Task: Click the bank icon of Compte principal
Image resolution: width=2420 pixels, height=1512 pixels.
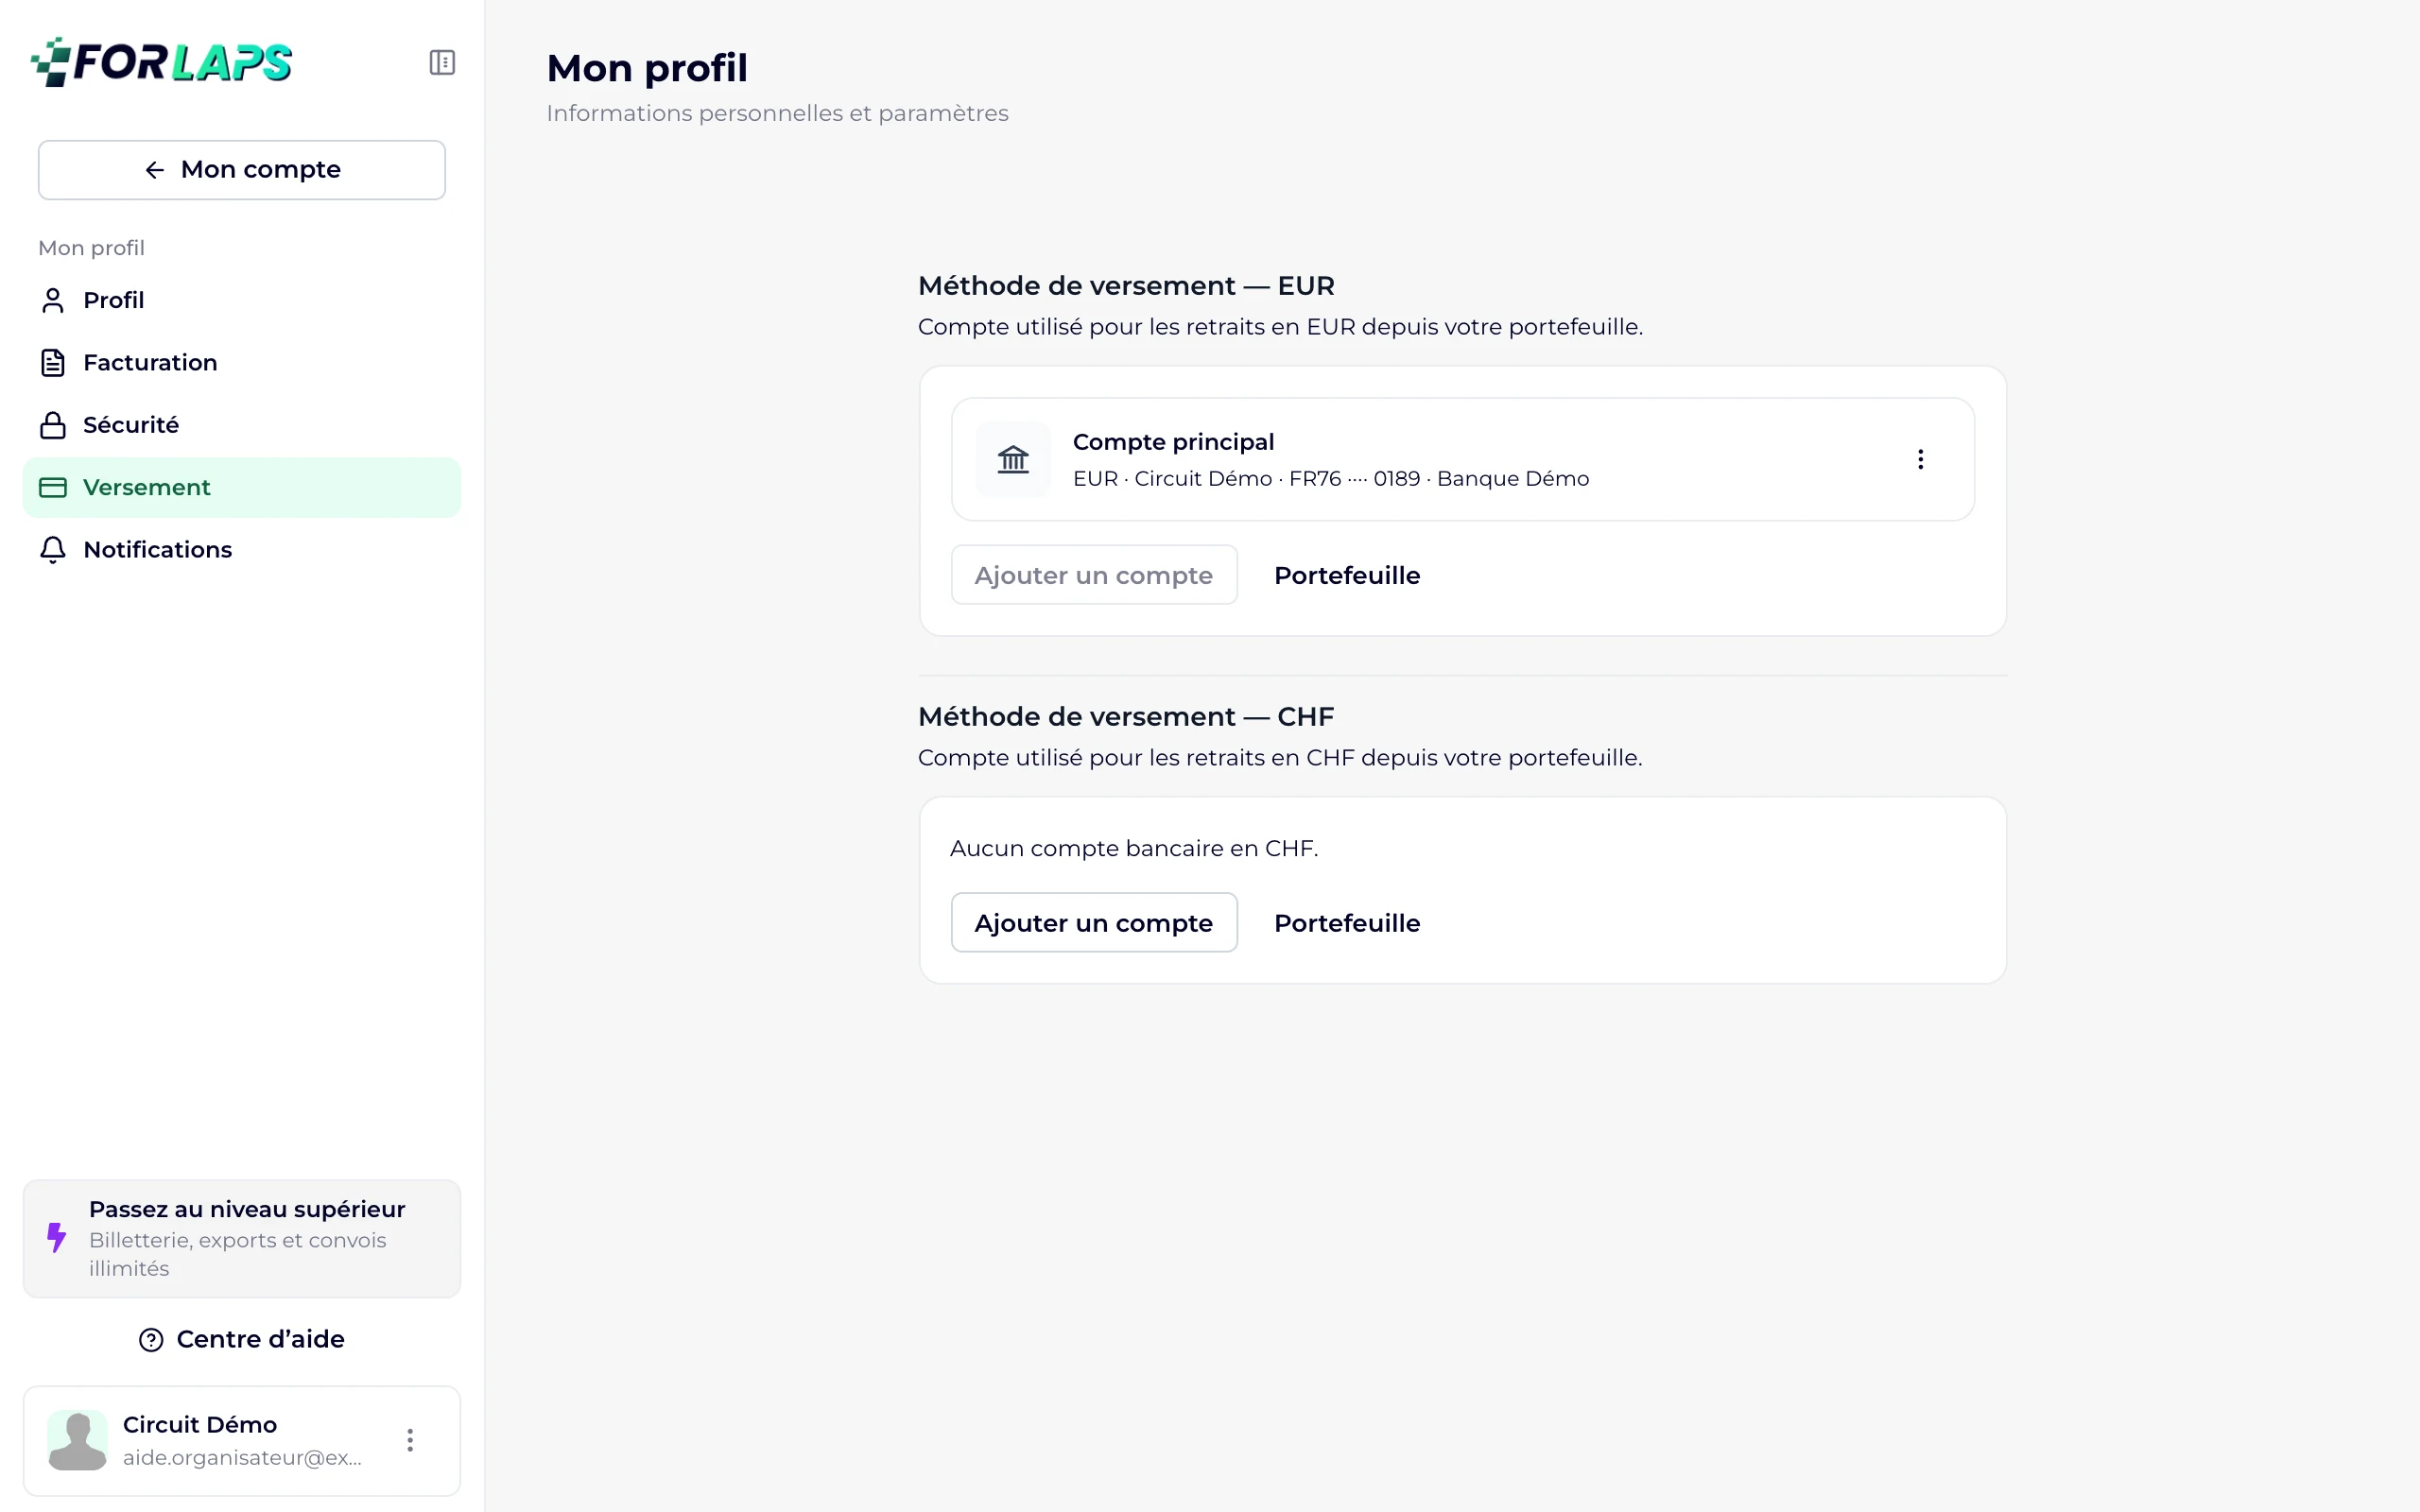Action: [1013, 459]
